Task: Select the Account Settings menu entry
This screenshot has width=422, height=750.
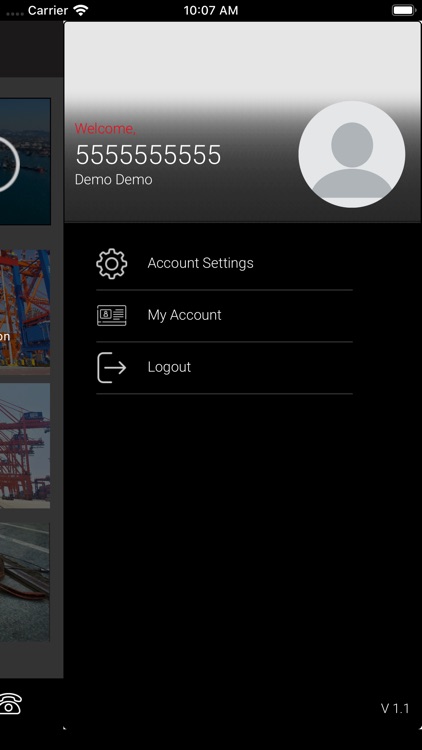Action: 224,264
